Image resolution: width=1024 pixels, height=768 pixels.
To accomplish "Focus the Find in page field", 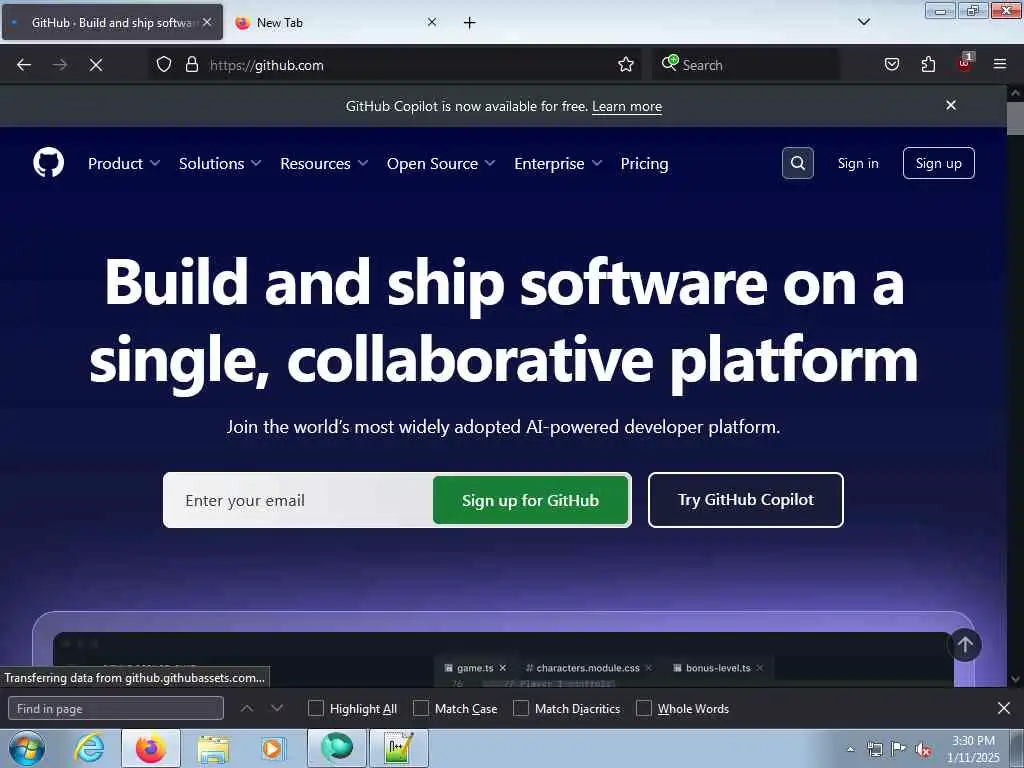I will coord(116,709).
